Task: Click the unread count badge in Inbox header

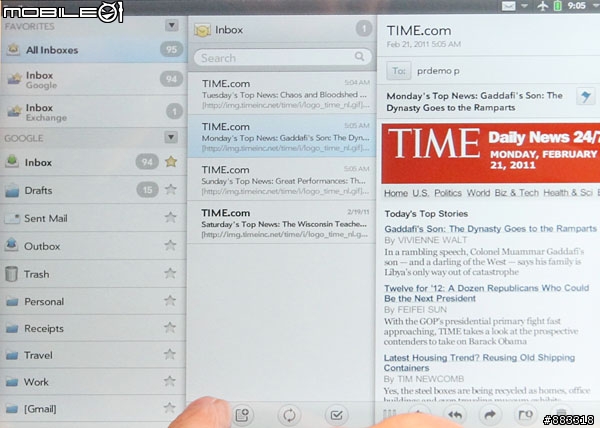Action: pos(364,29)
